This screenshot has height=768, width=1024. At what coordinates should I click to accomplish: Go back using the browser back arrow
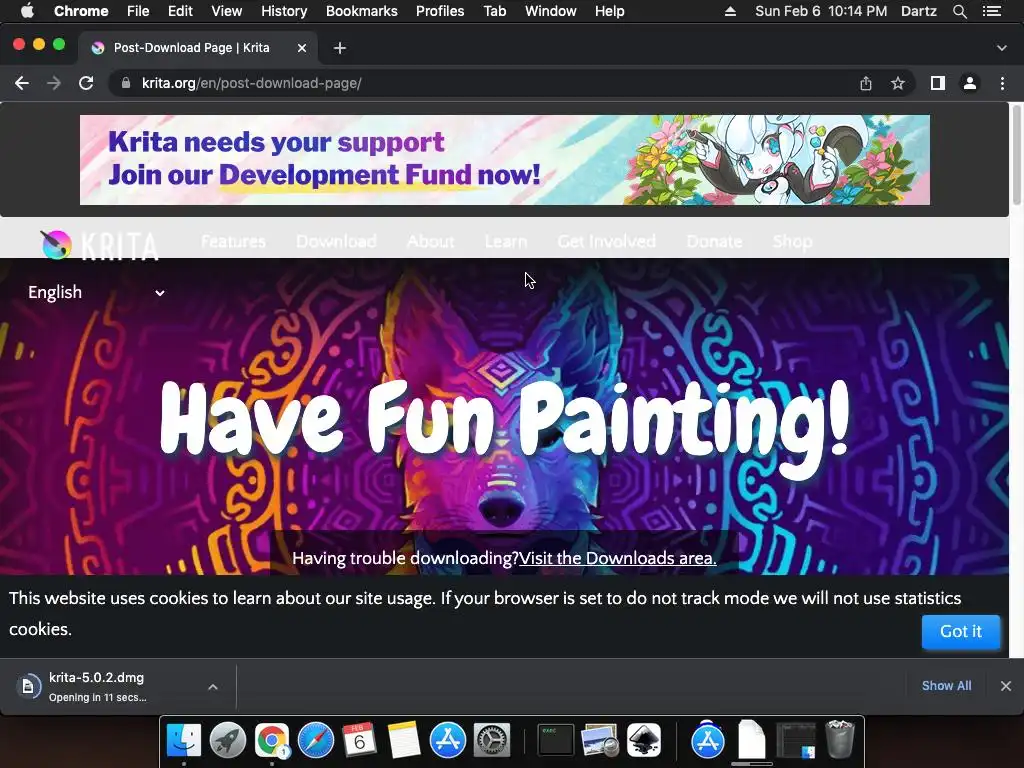pos(22,84)
